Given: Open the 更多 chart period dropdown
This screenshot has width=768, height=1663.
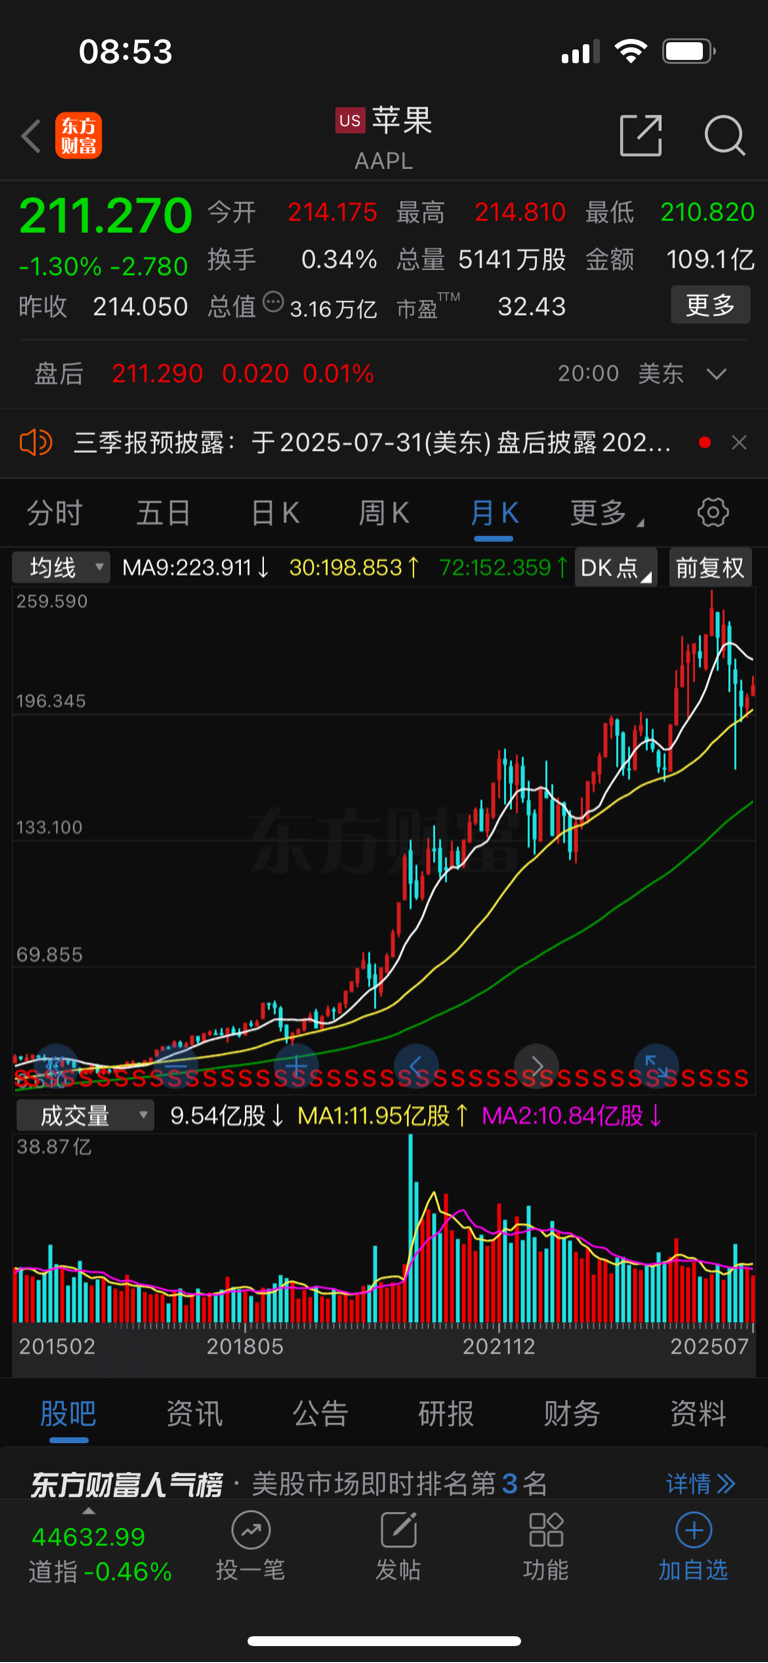Looking at the screenshot, I should point(606,514).
